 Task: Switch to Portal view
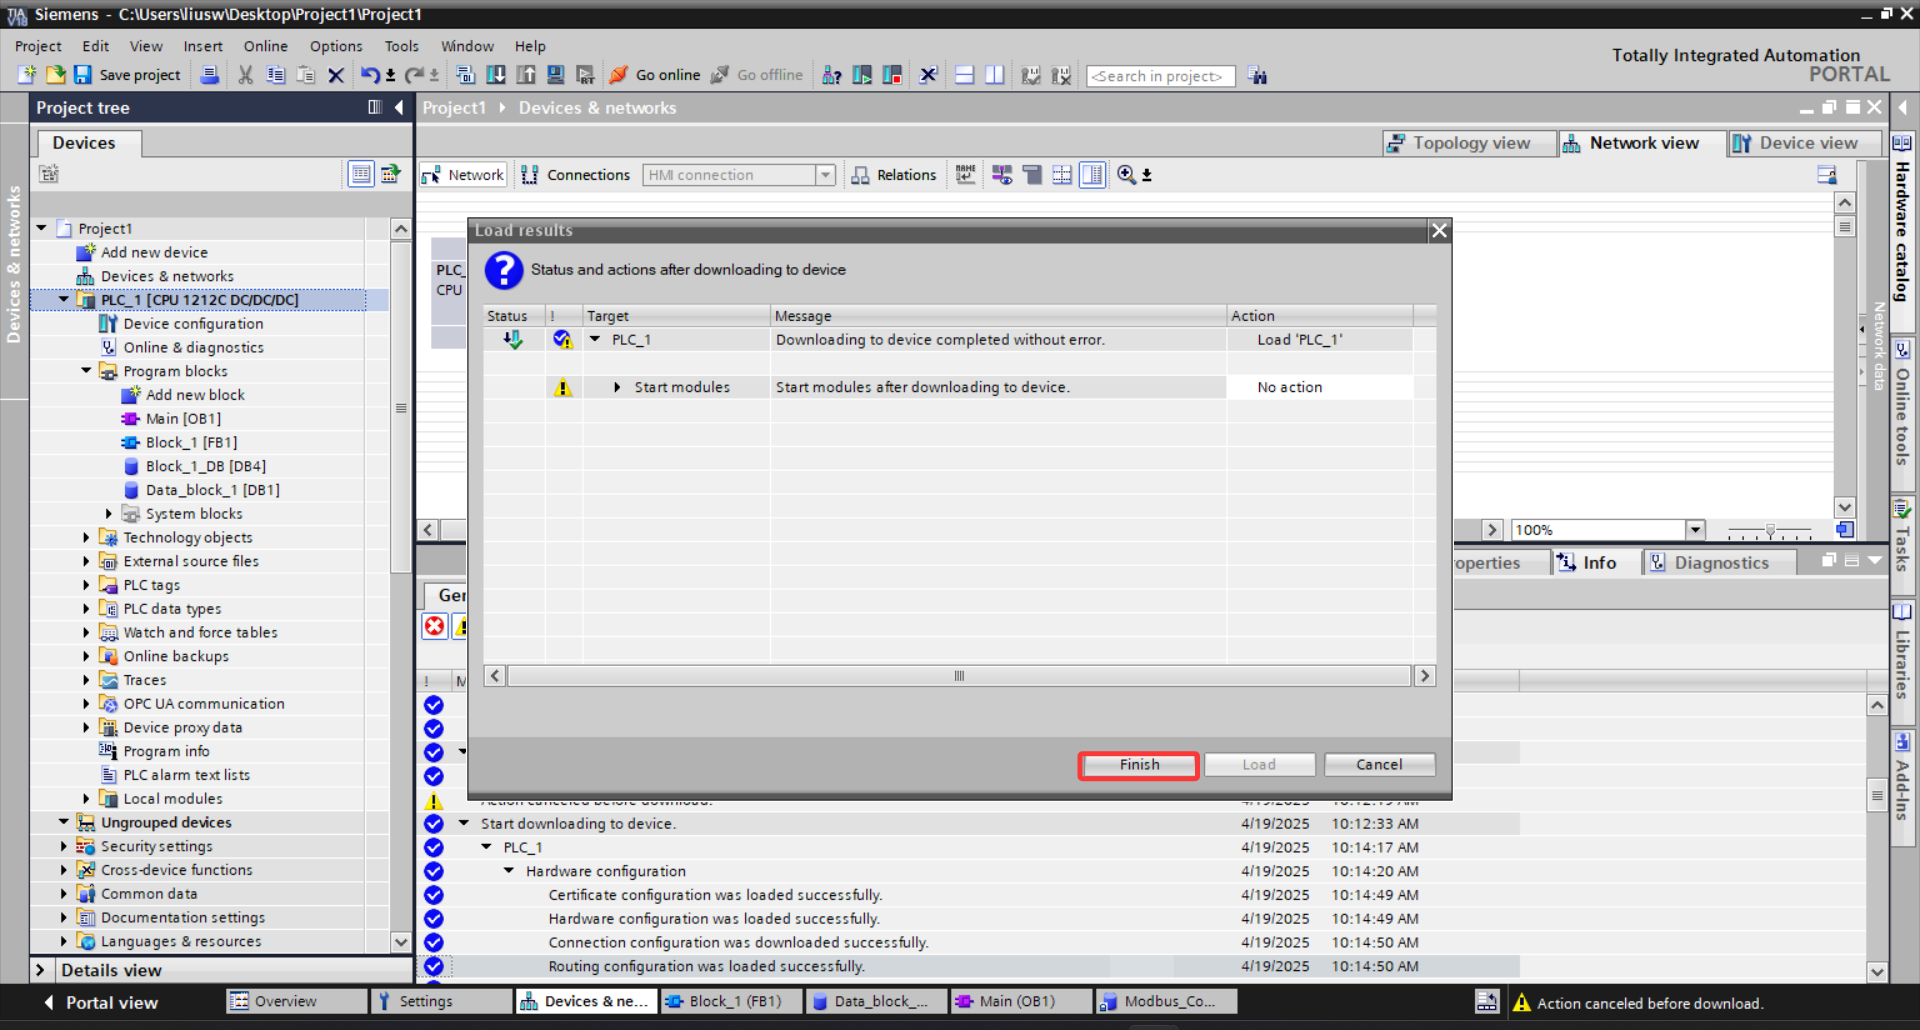[100, 1002]
